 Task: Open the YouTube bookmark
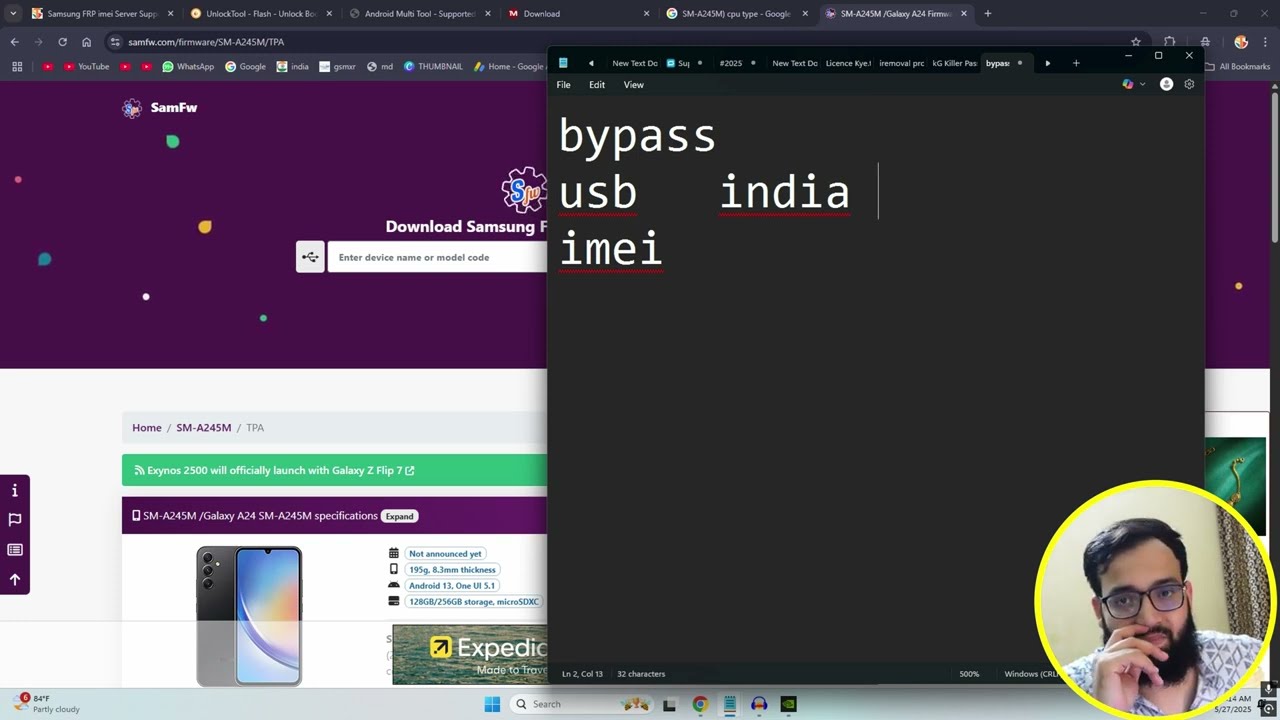click(x=86, y=67)
